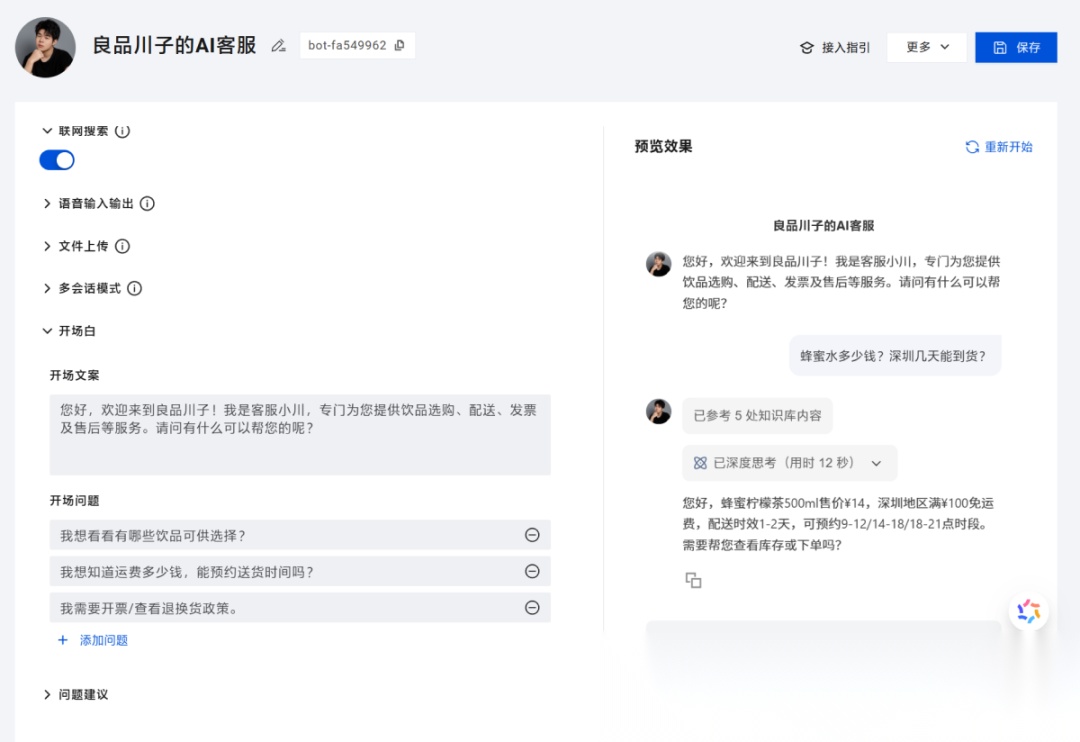Show info icon for 多会话模式
The width and height of the screenshot is (1080, 742).
coord(135,288)
